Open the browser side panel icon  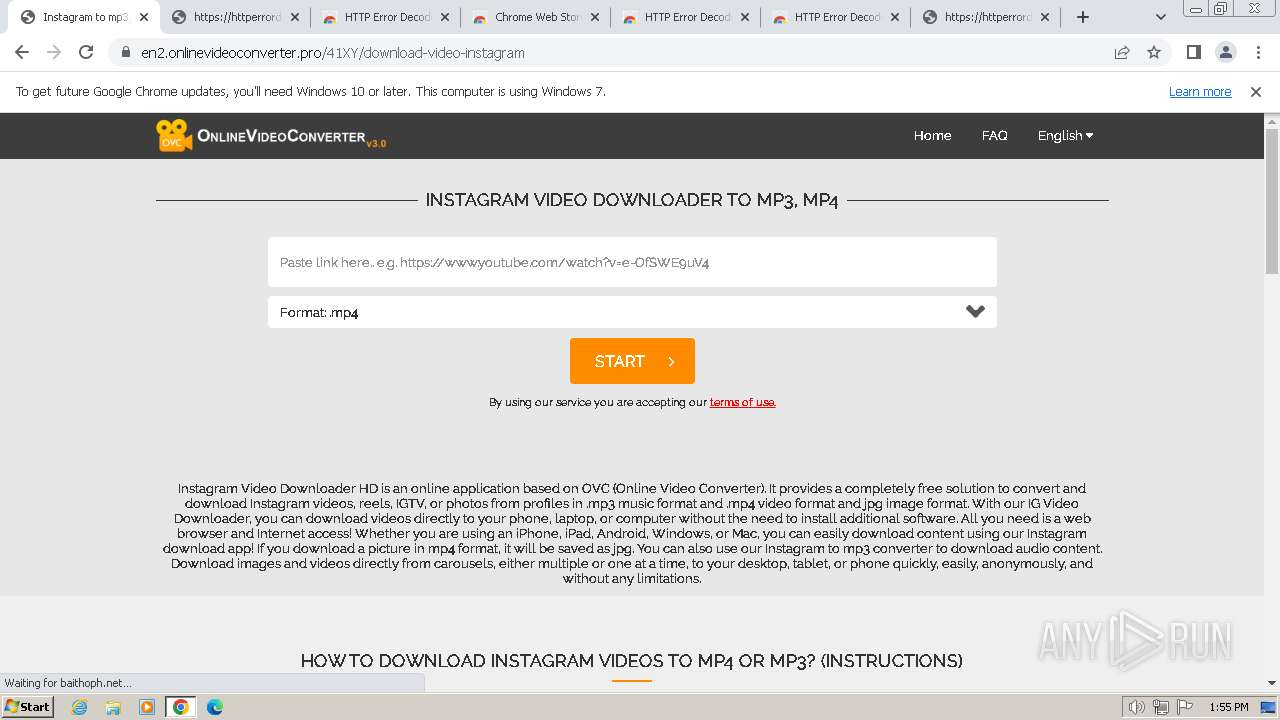coord(1193,52)
